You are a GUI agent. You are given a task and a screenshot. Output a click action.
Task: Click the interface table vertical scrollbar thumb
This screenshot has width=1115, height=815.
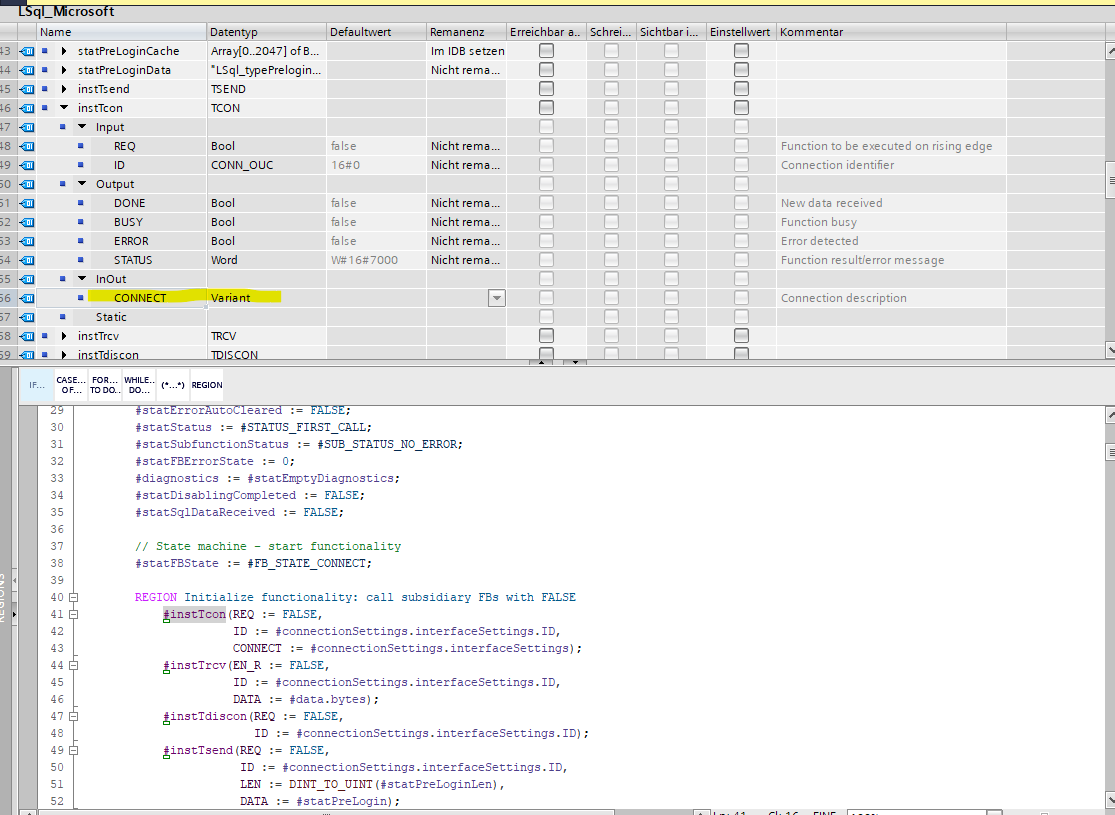(1109, 180)
